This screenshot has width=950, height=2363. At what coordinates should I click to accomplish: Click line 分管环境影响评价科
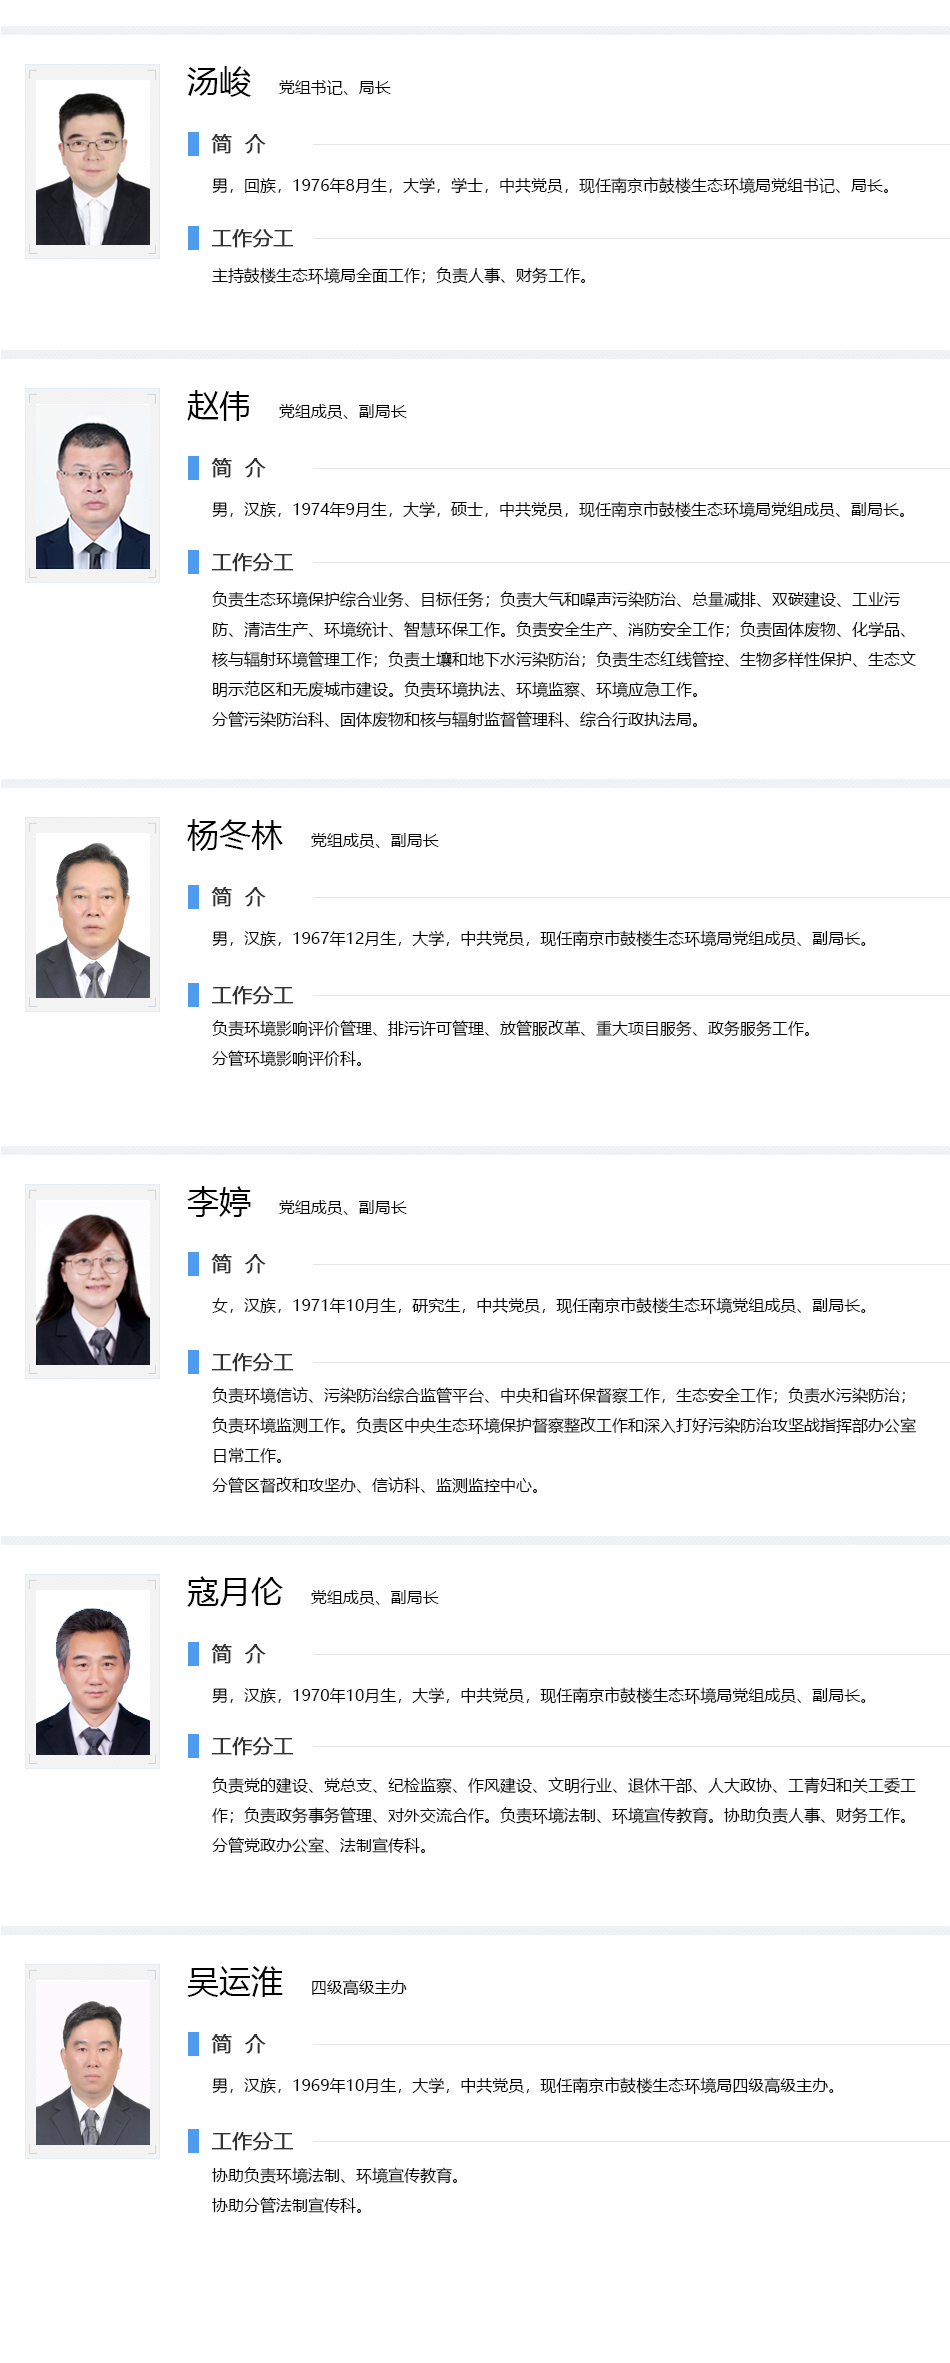(288, 1059)
